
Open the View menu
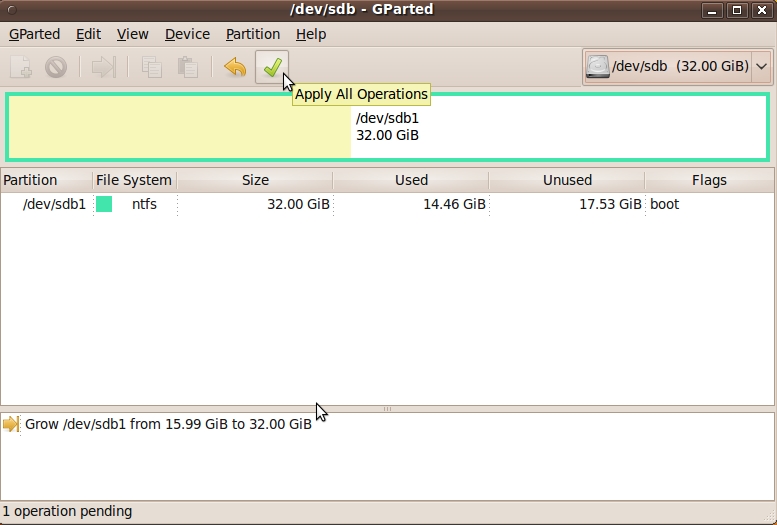pyautogui.click(x=132, y=34)
